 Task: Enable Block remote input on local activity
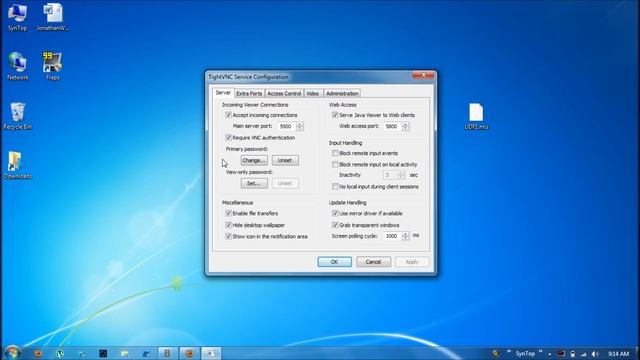click(335, 164)
